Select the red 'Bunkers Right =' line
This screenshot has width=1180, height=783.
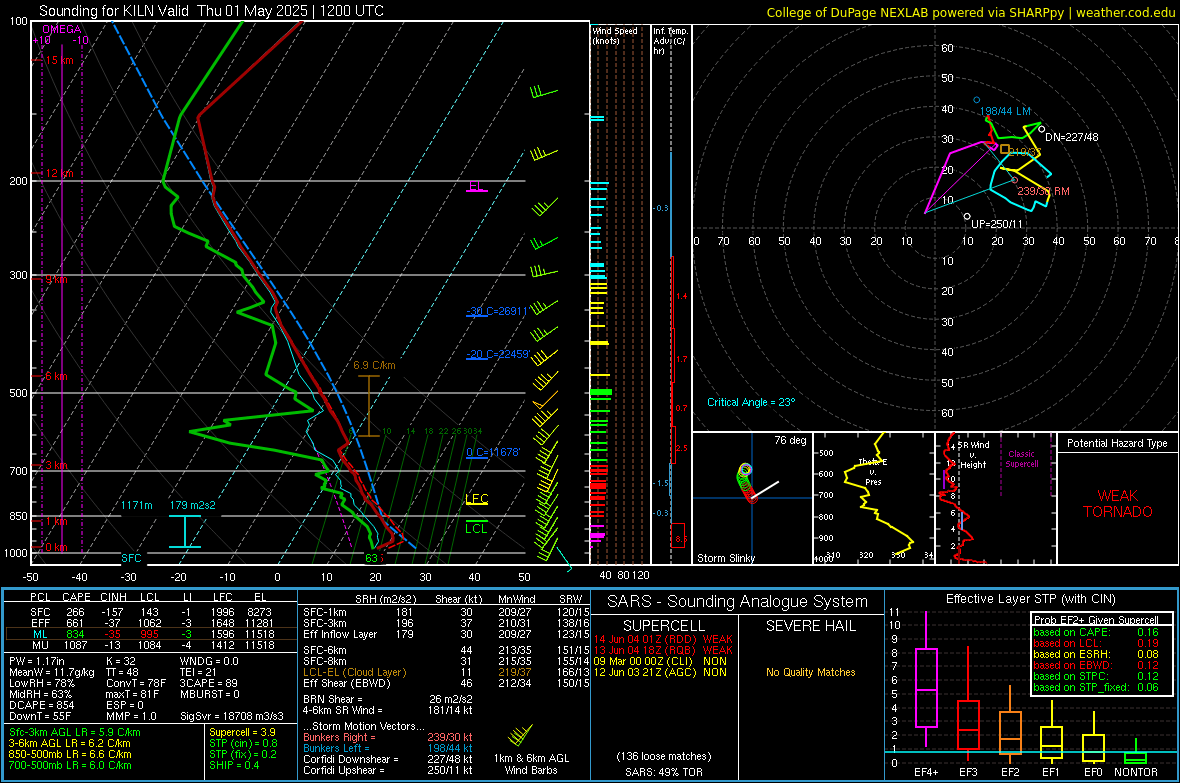(x=388, y=737)
